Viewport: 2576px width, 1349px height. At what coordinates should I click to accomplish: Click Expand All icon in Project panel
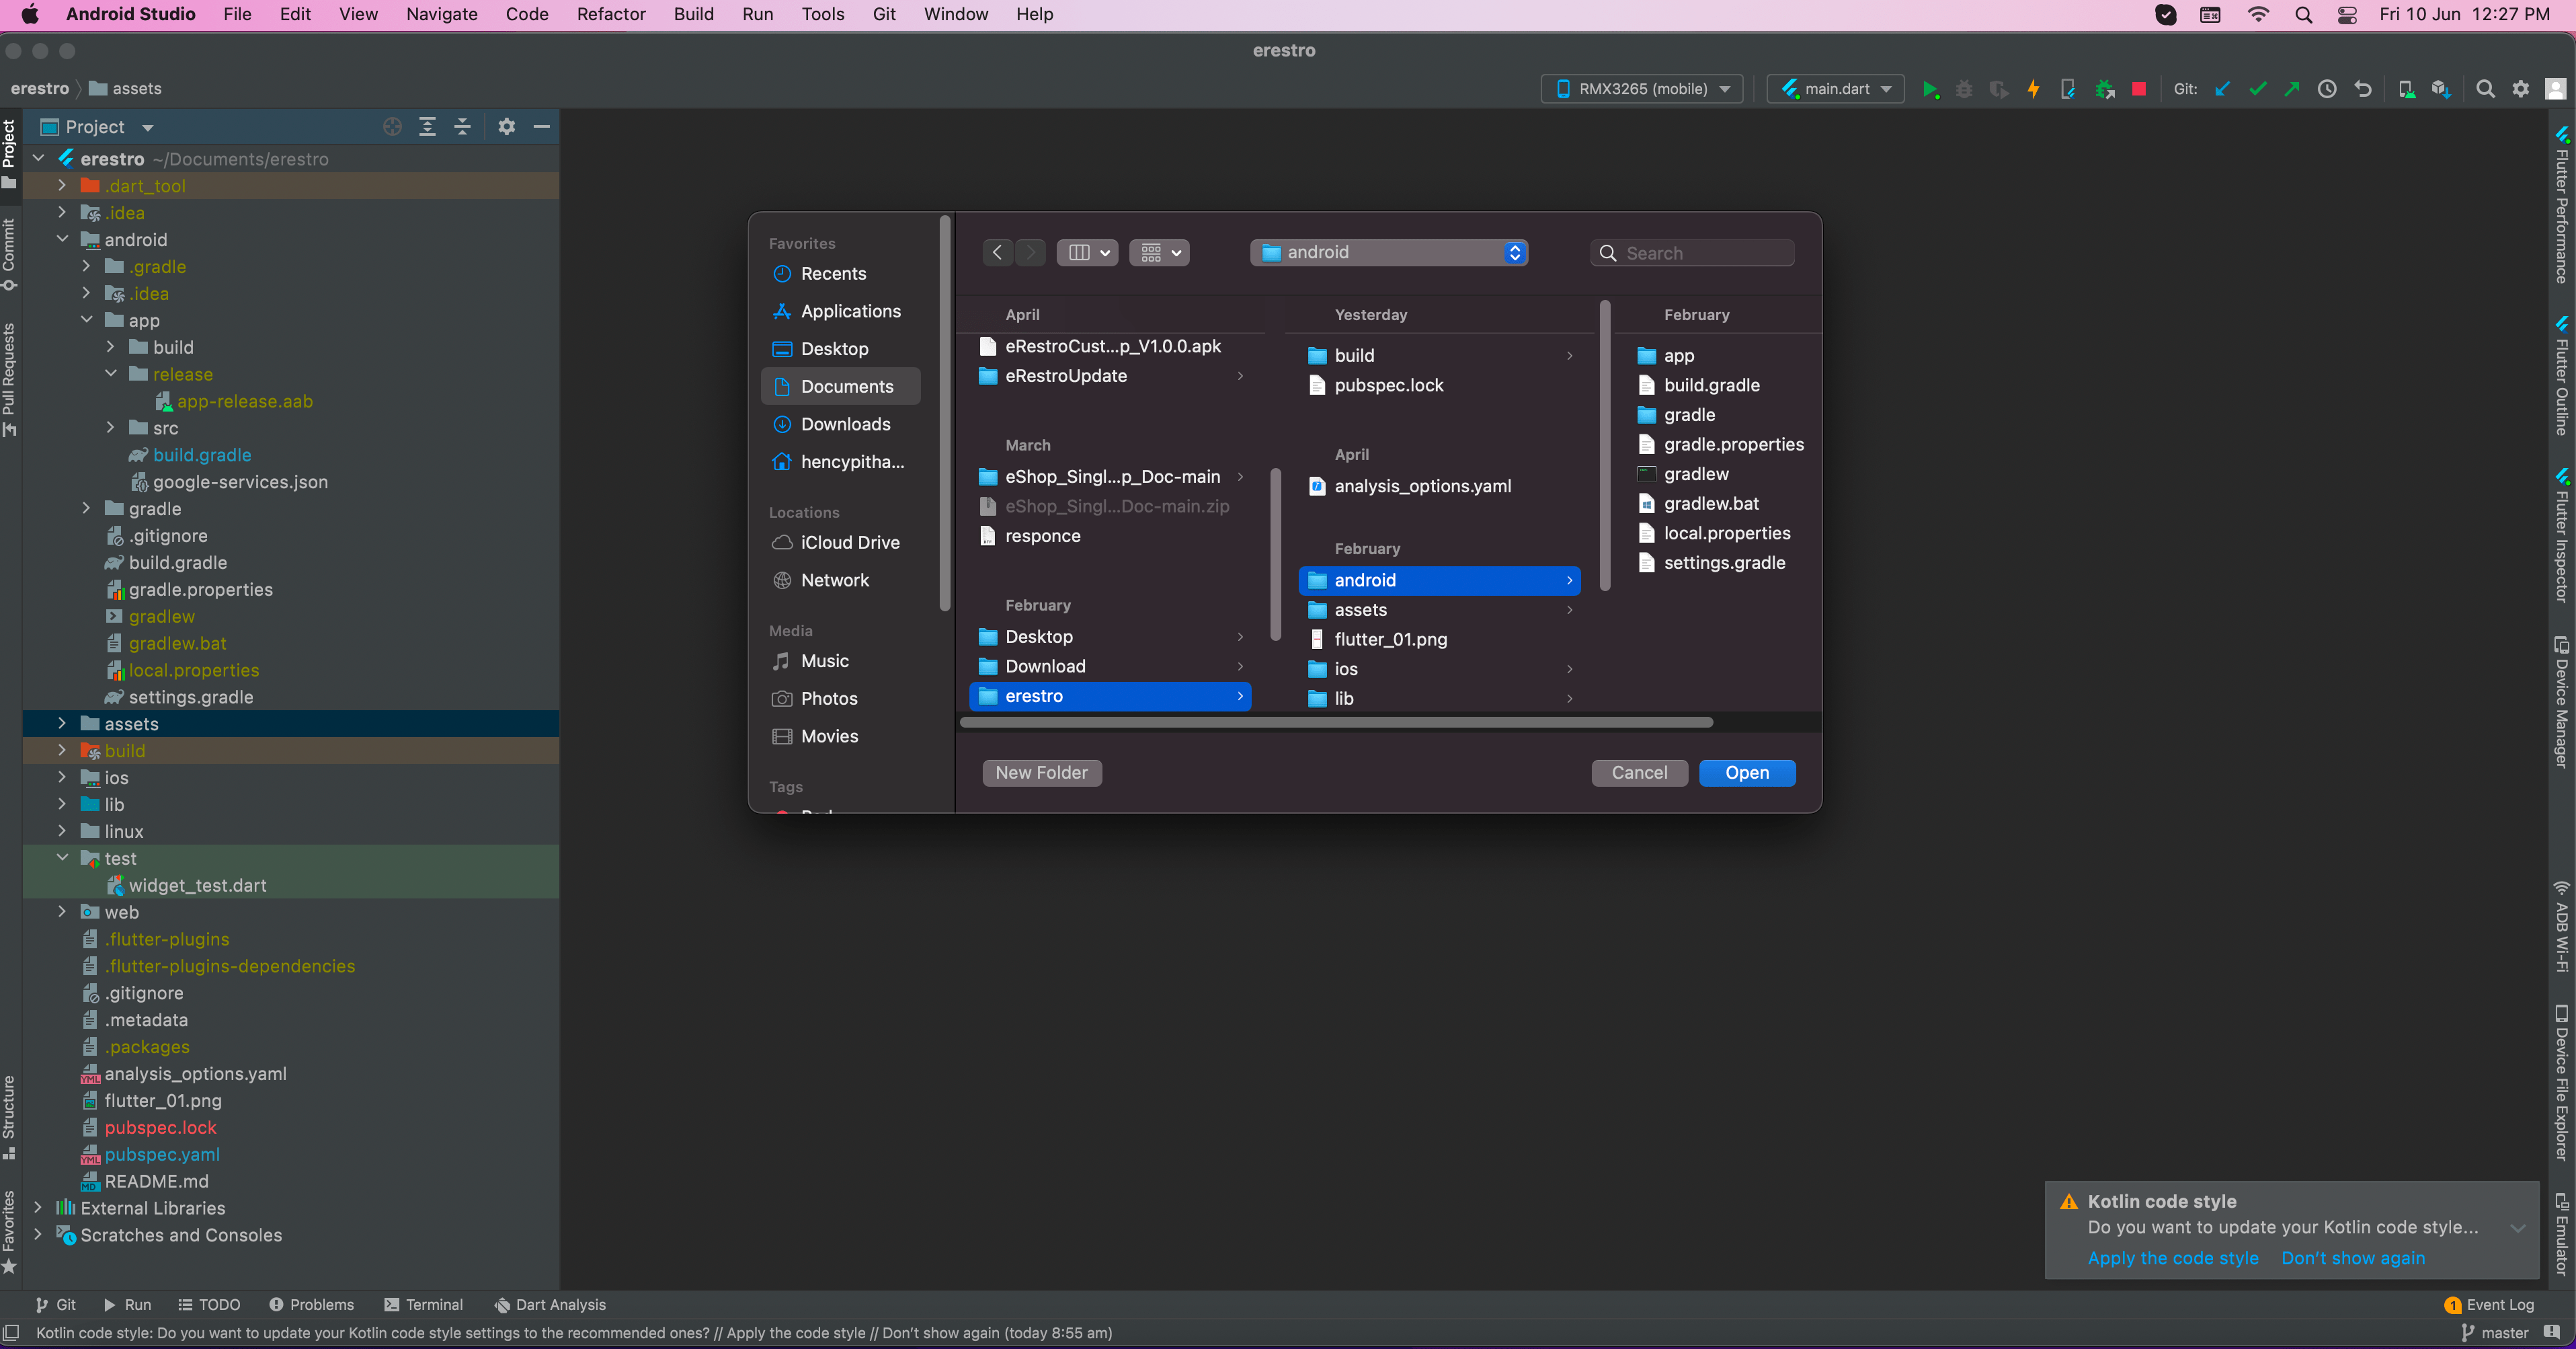click(x=427, y=127)
